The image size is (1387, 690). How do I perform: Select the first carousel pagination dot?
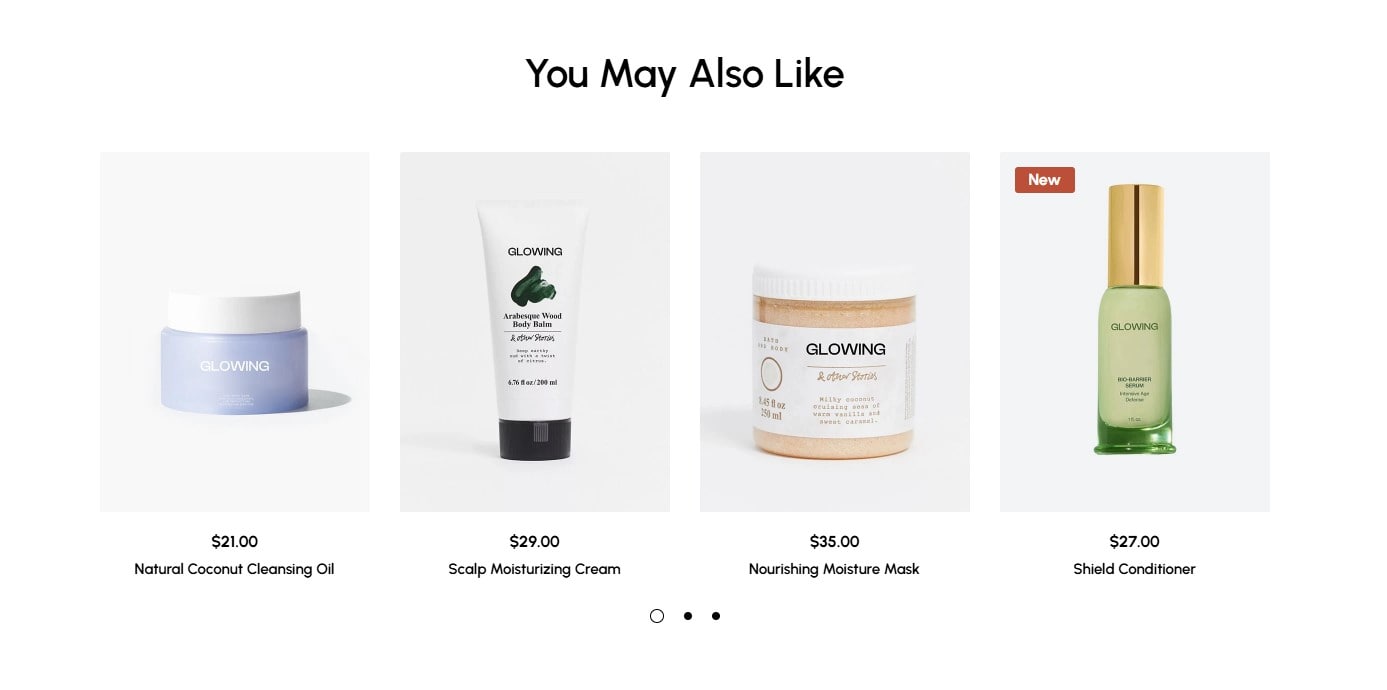[x=657, y=616]
